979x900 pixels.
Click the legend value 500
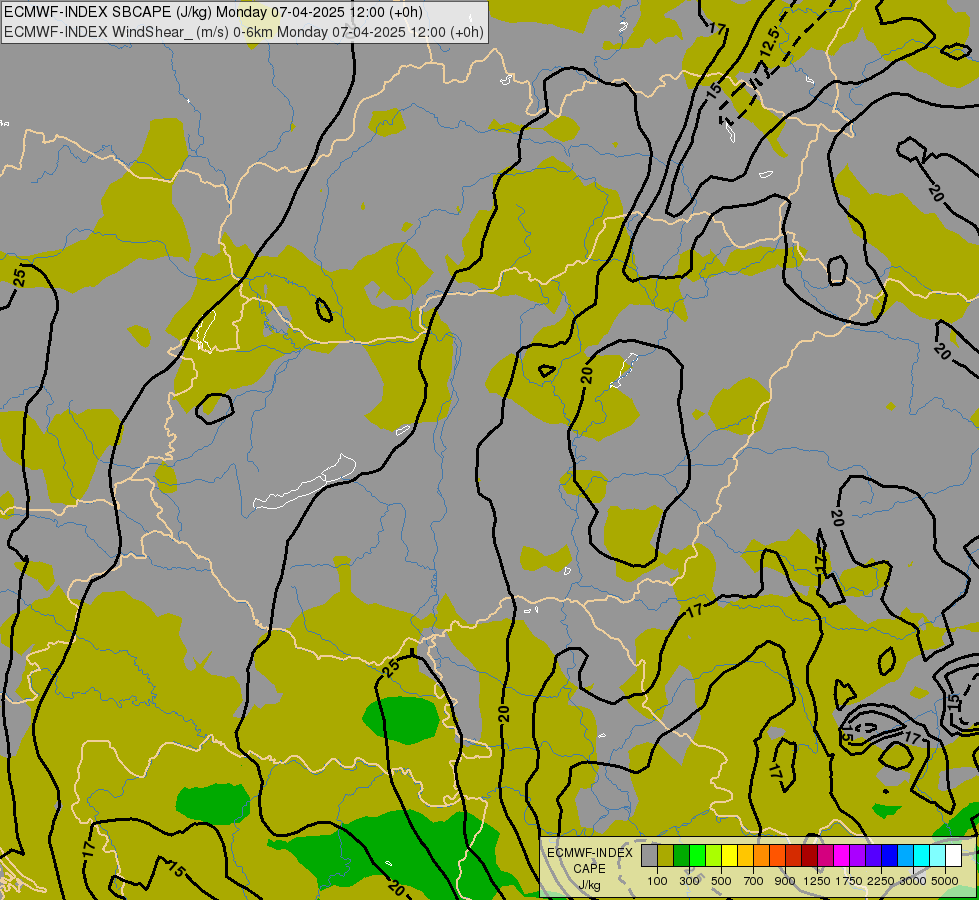click(x=721, y=881)
